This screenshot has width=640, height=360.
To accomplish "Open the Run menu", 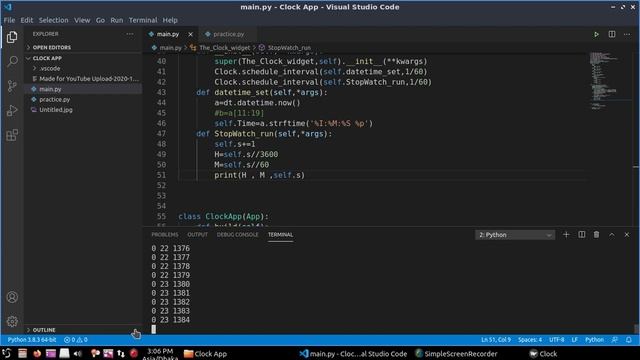I will click(116, 20).
